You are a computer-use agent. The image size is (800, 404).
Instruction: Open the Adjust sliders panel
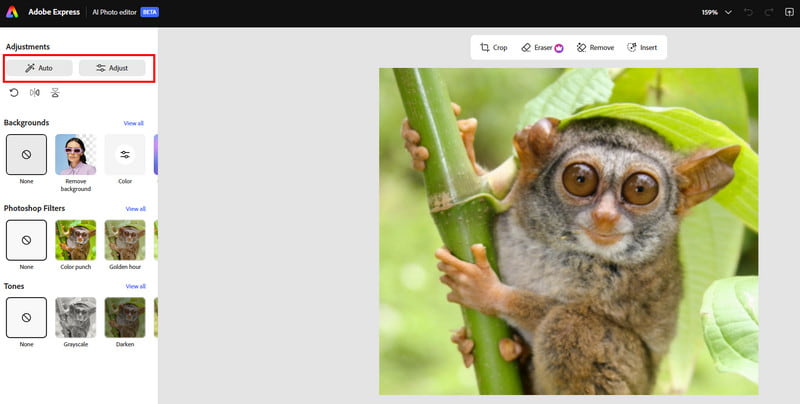coord(112,68)
